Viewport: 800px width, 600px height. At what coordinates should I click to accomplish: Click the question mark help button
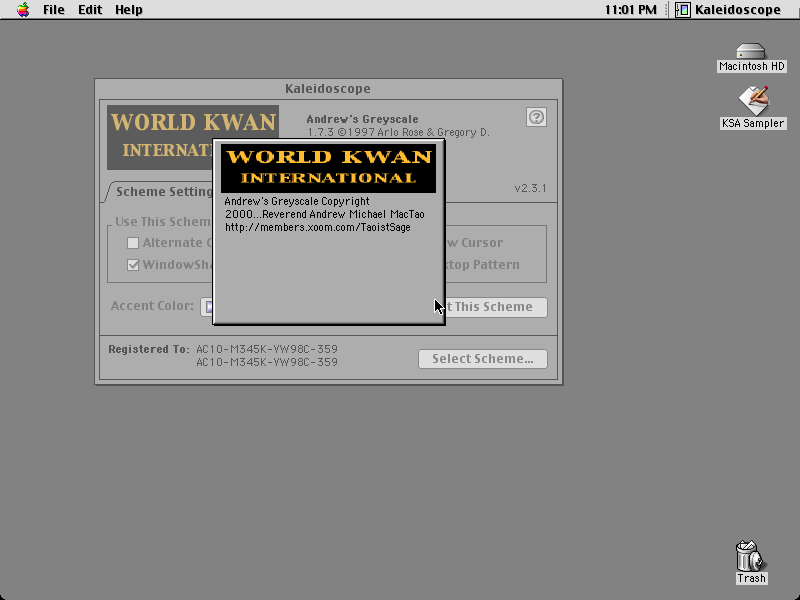536,117
